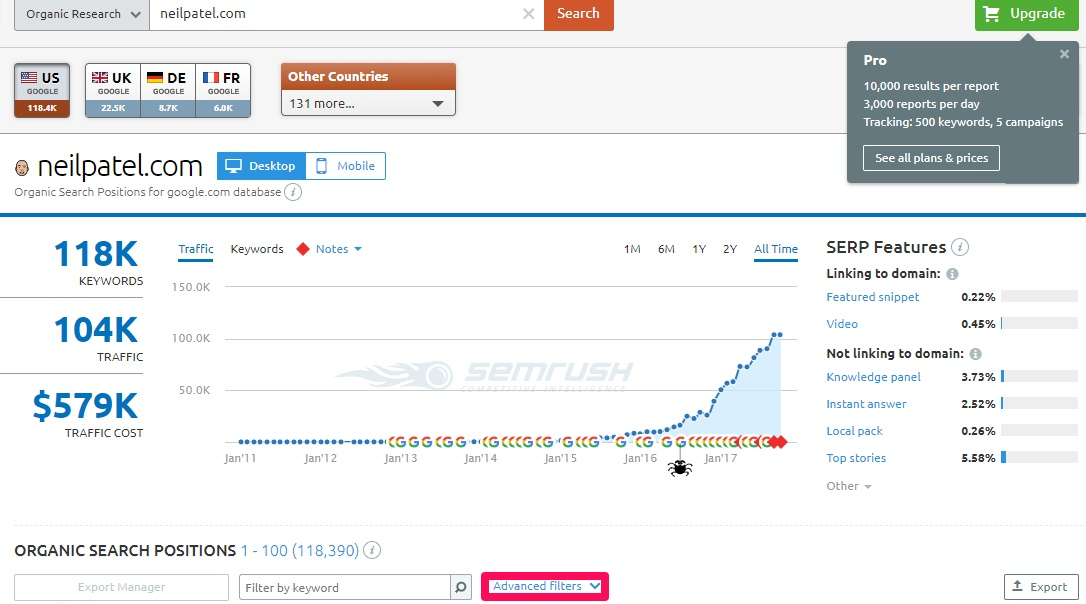Close the Pro plan tooltip
1086x604 pixels.
[x=1064, y=55]
